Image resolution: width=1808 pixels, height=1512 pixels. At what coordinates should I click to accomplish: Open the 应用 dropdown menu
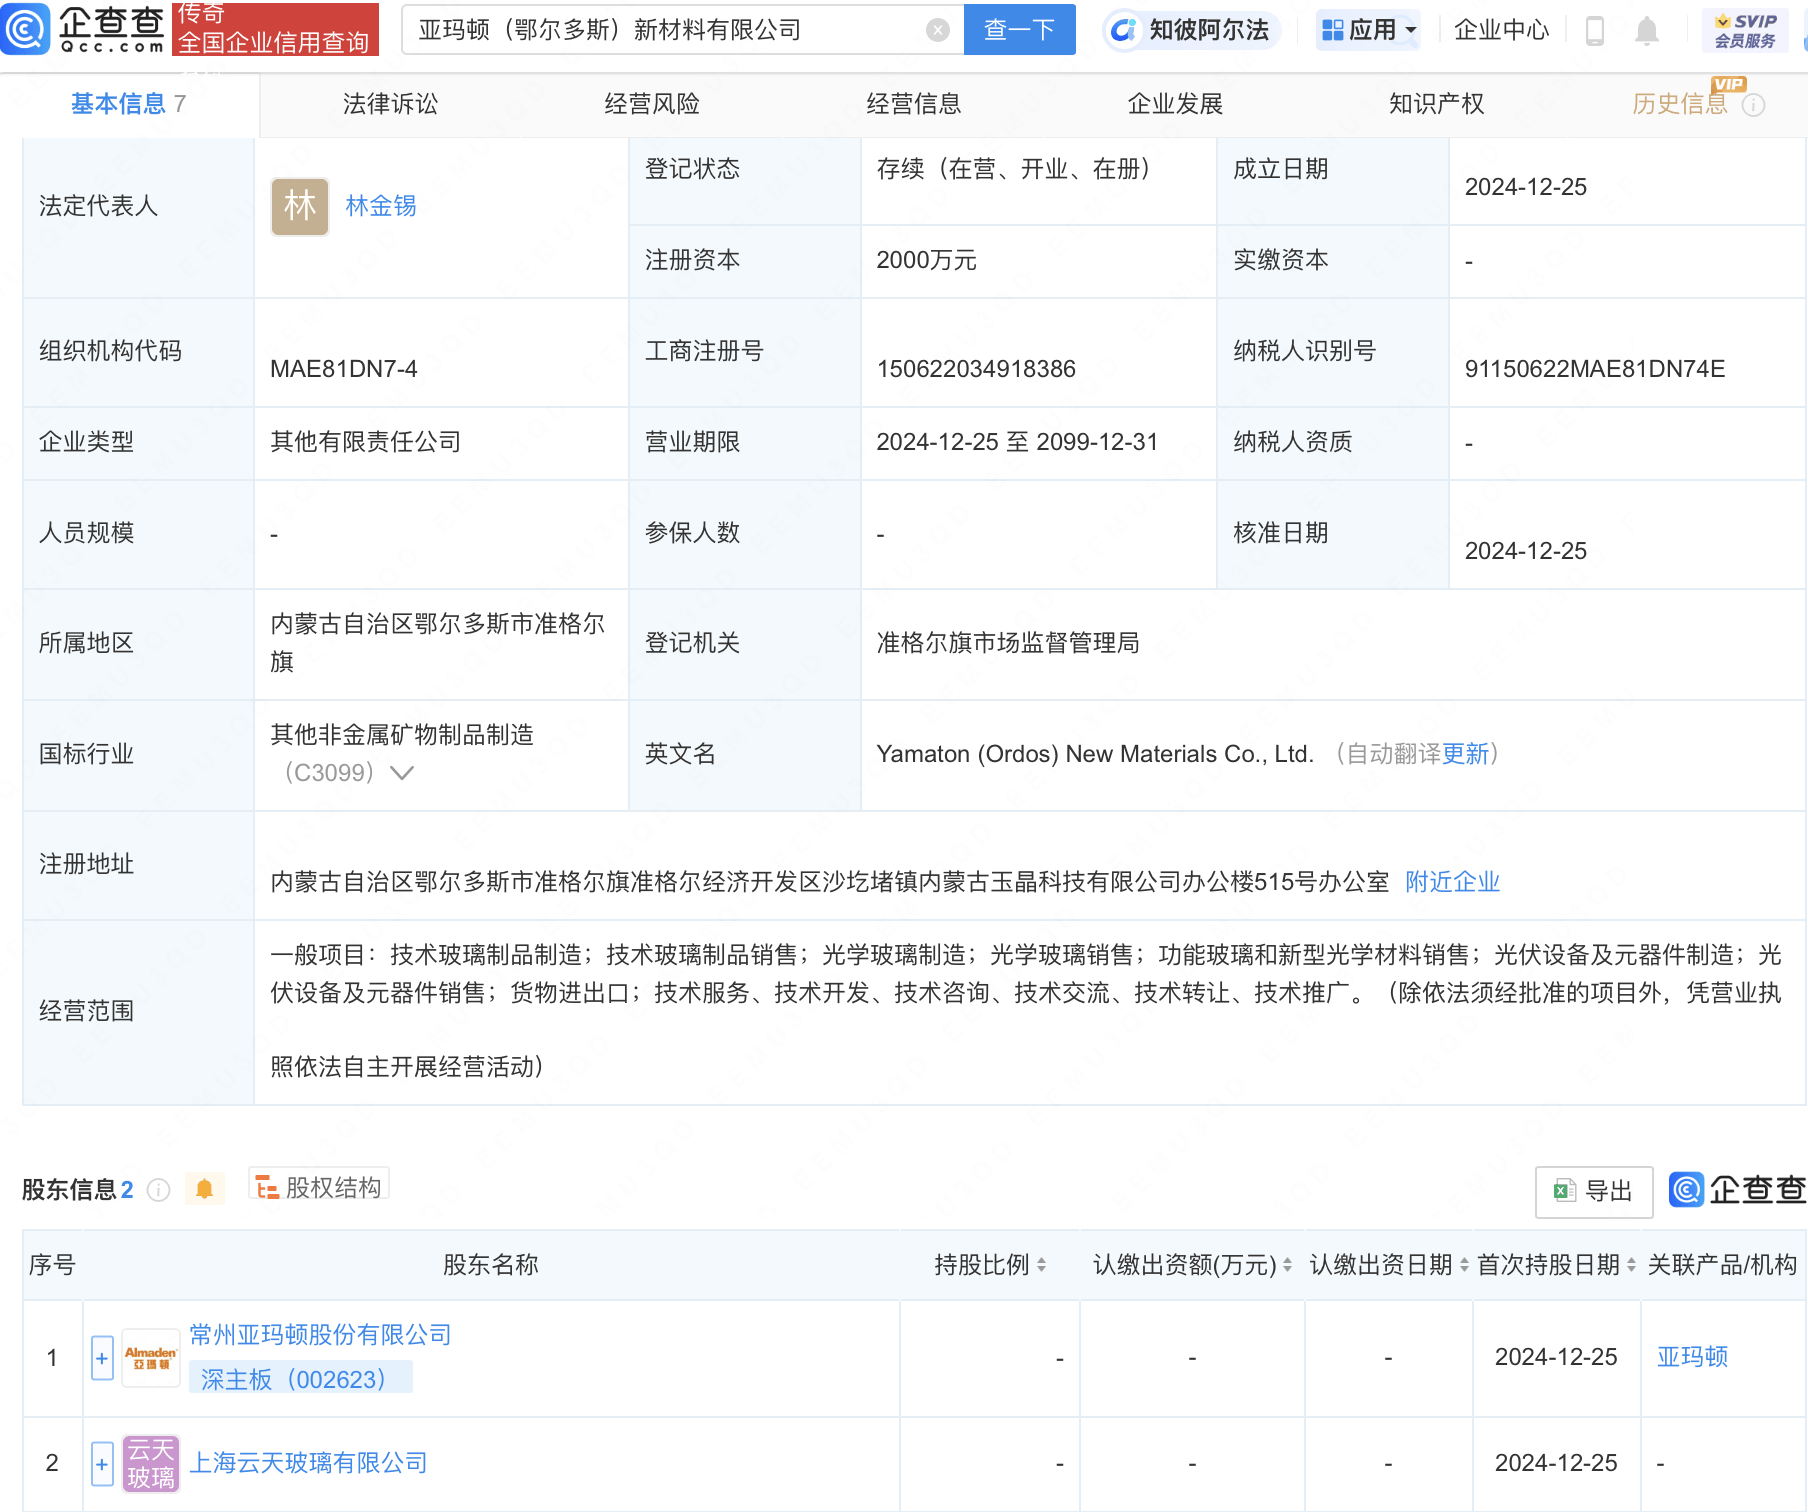click(1369, 30)
